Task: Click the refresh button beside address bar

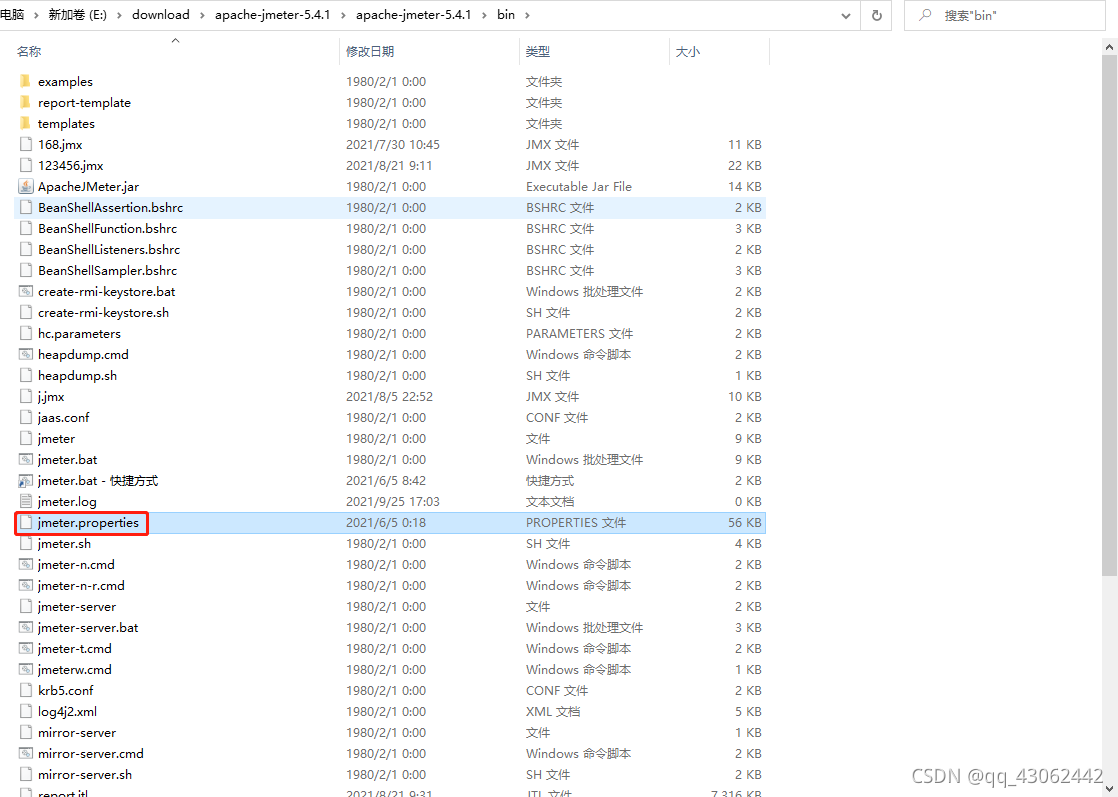Action: 877,15
